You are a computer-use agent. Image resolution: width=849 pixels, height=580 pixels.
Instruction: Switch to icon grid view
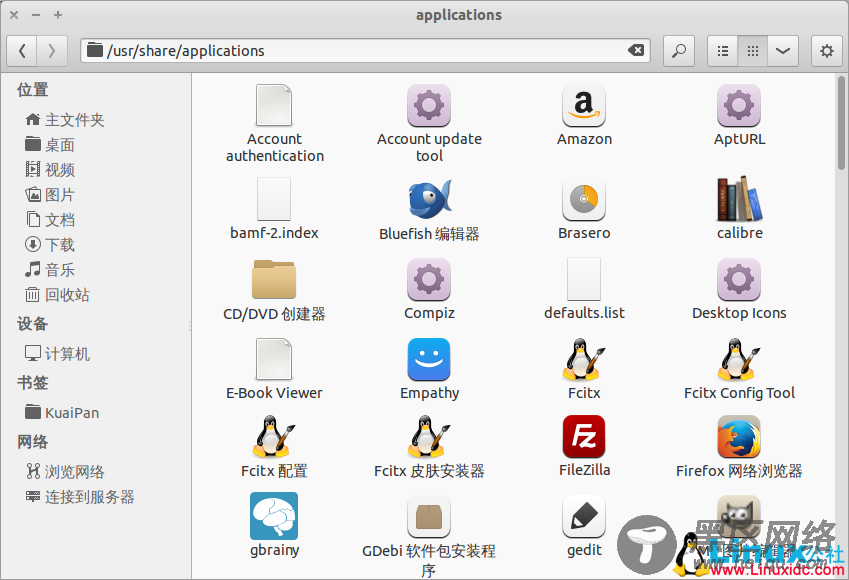coord(753,51)
